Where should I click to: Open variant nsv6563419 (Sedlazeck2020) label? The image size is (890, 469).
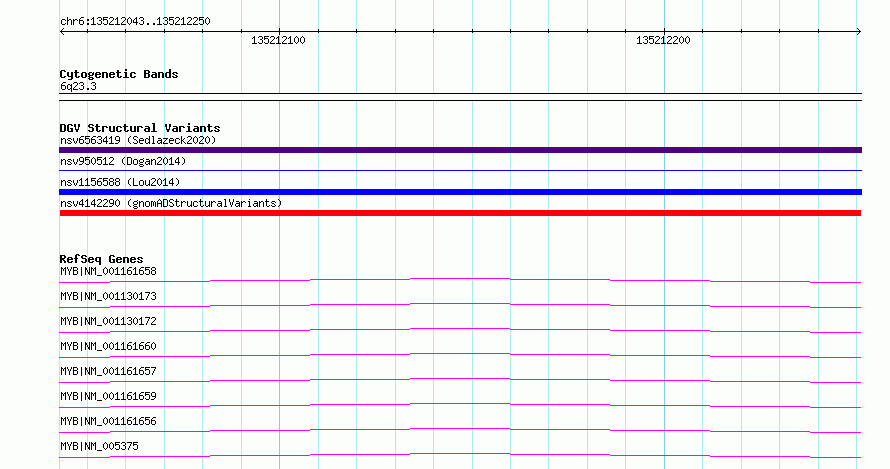coord(138,140)
